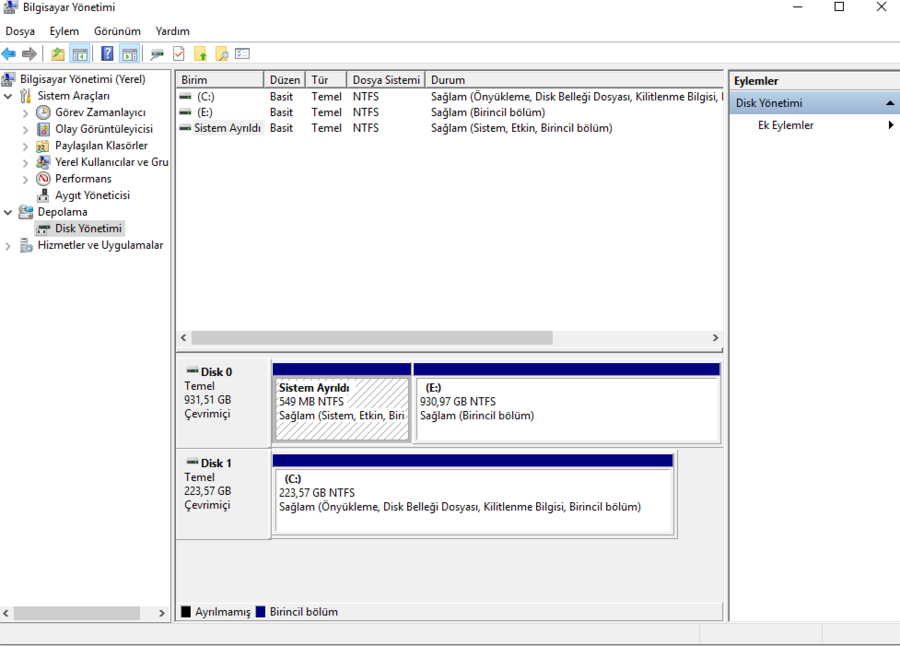Expand the Olay Görüntüleyicisi node

25,130
